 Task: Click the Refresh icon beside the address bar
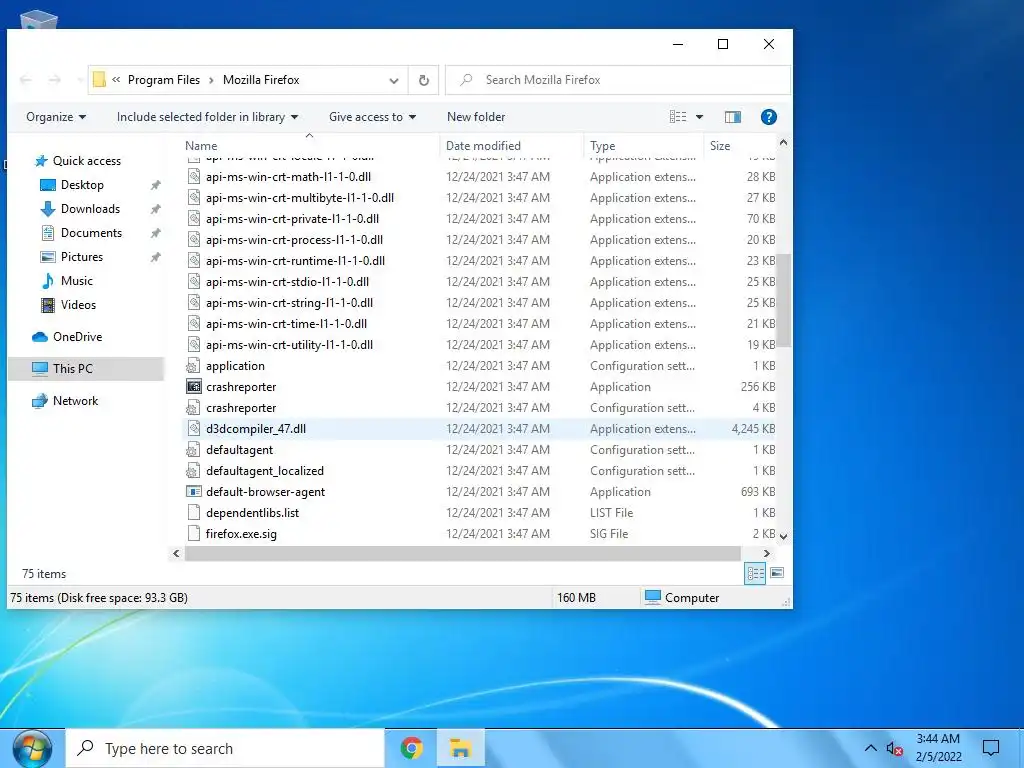click(423, 80)
